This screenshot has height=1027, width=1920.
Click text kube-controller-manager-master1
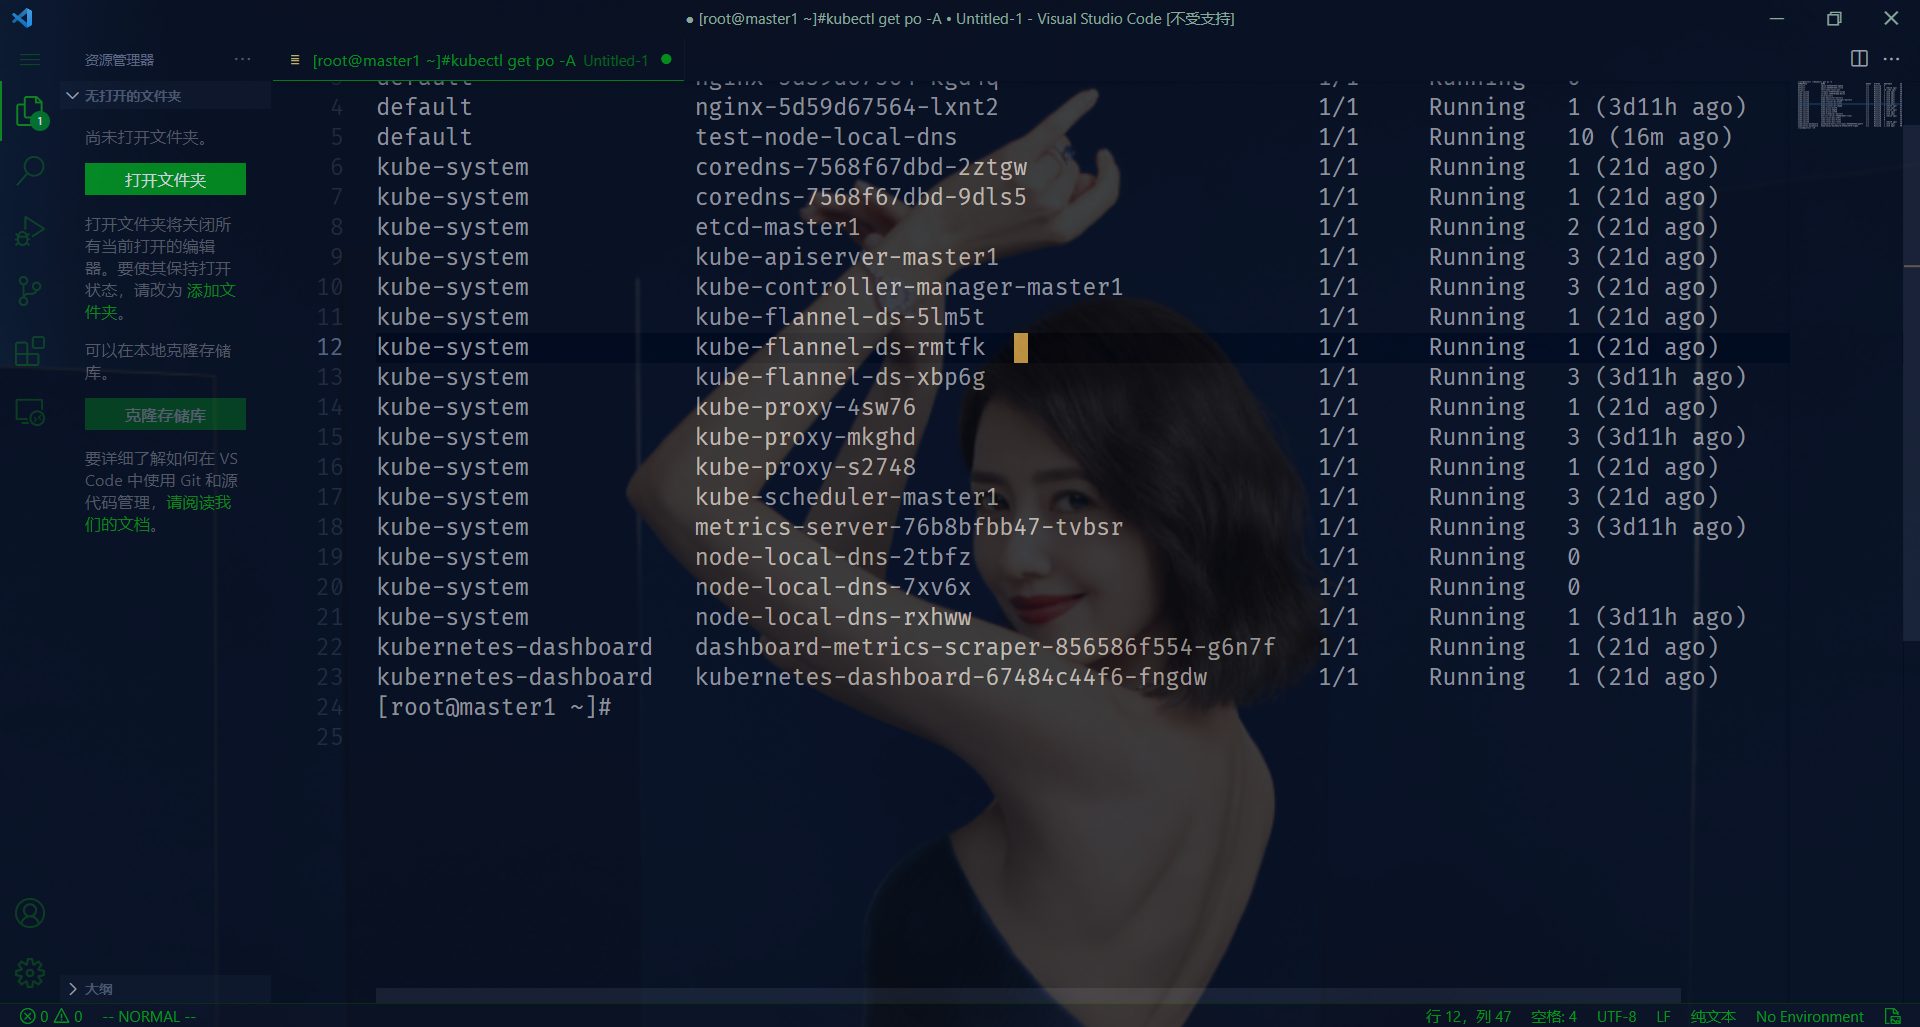tap(909, 287)
